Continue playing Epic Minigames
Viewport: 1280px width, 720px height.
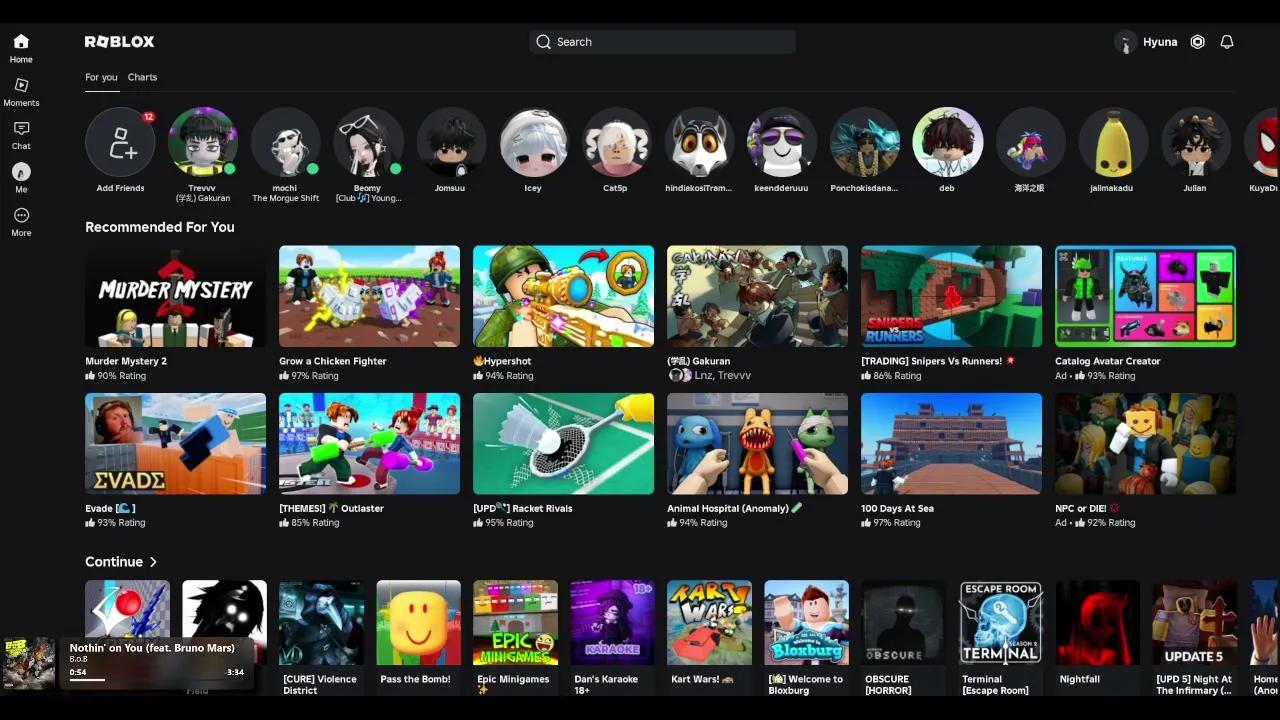click(x=515, y=622)
